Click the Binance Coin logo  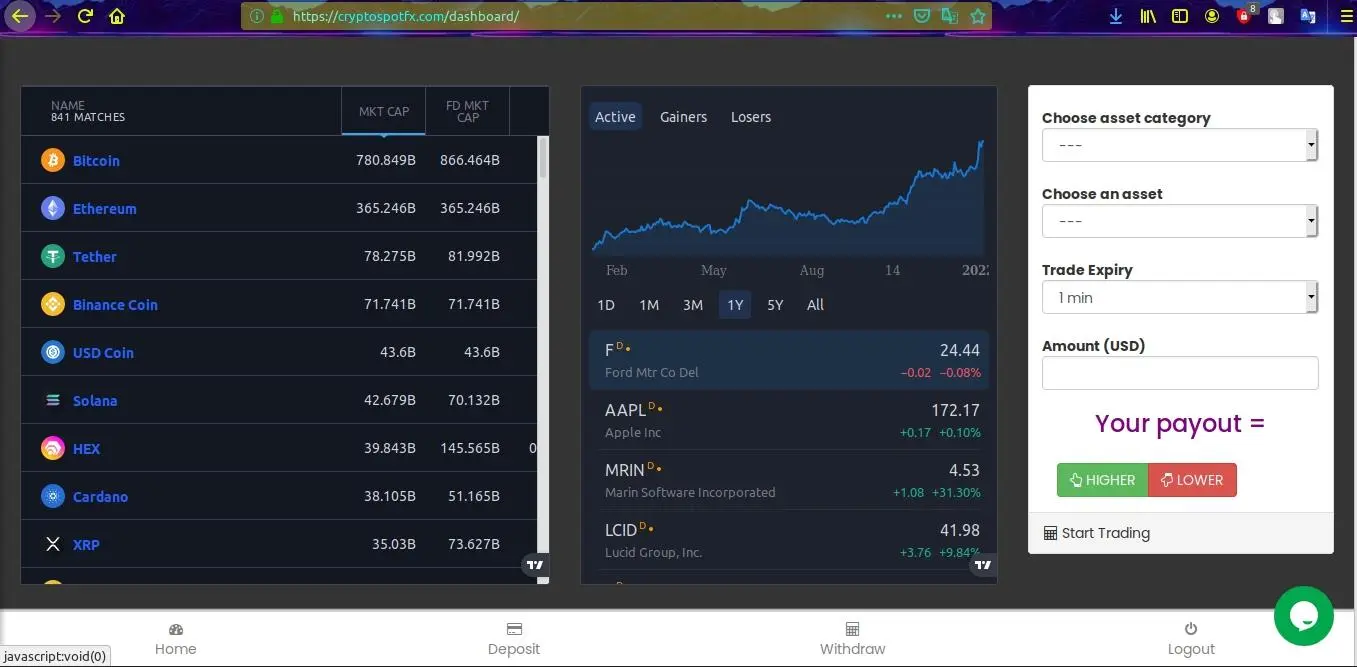point(53,304)
